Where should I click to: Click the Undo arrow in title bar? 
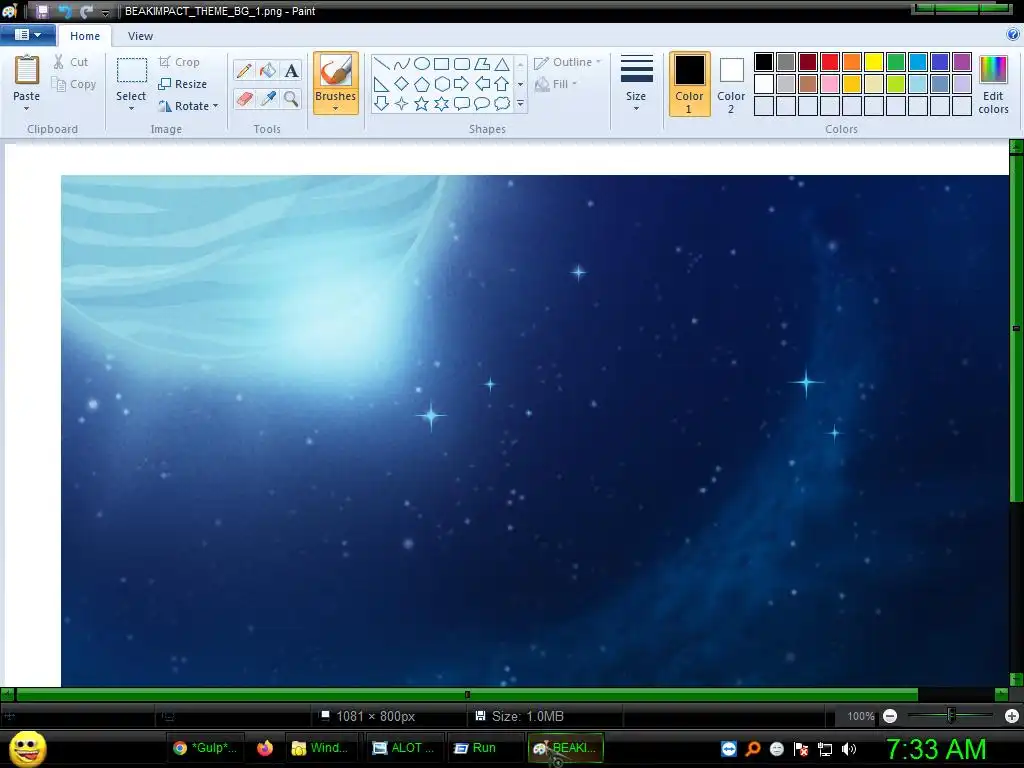(x=65, y=11)
